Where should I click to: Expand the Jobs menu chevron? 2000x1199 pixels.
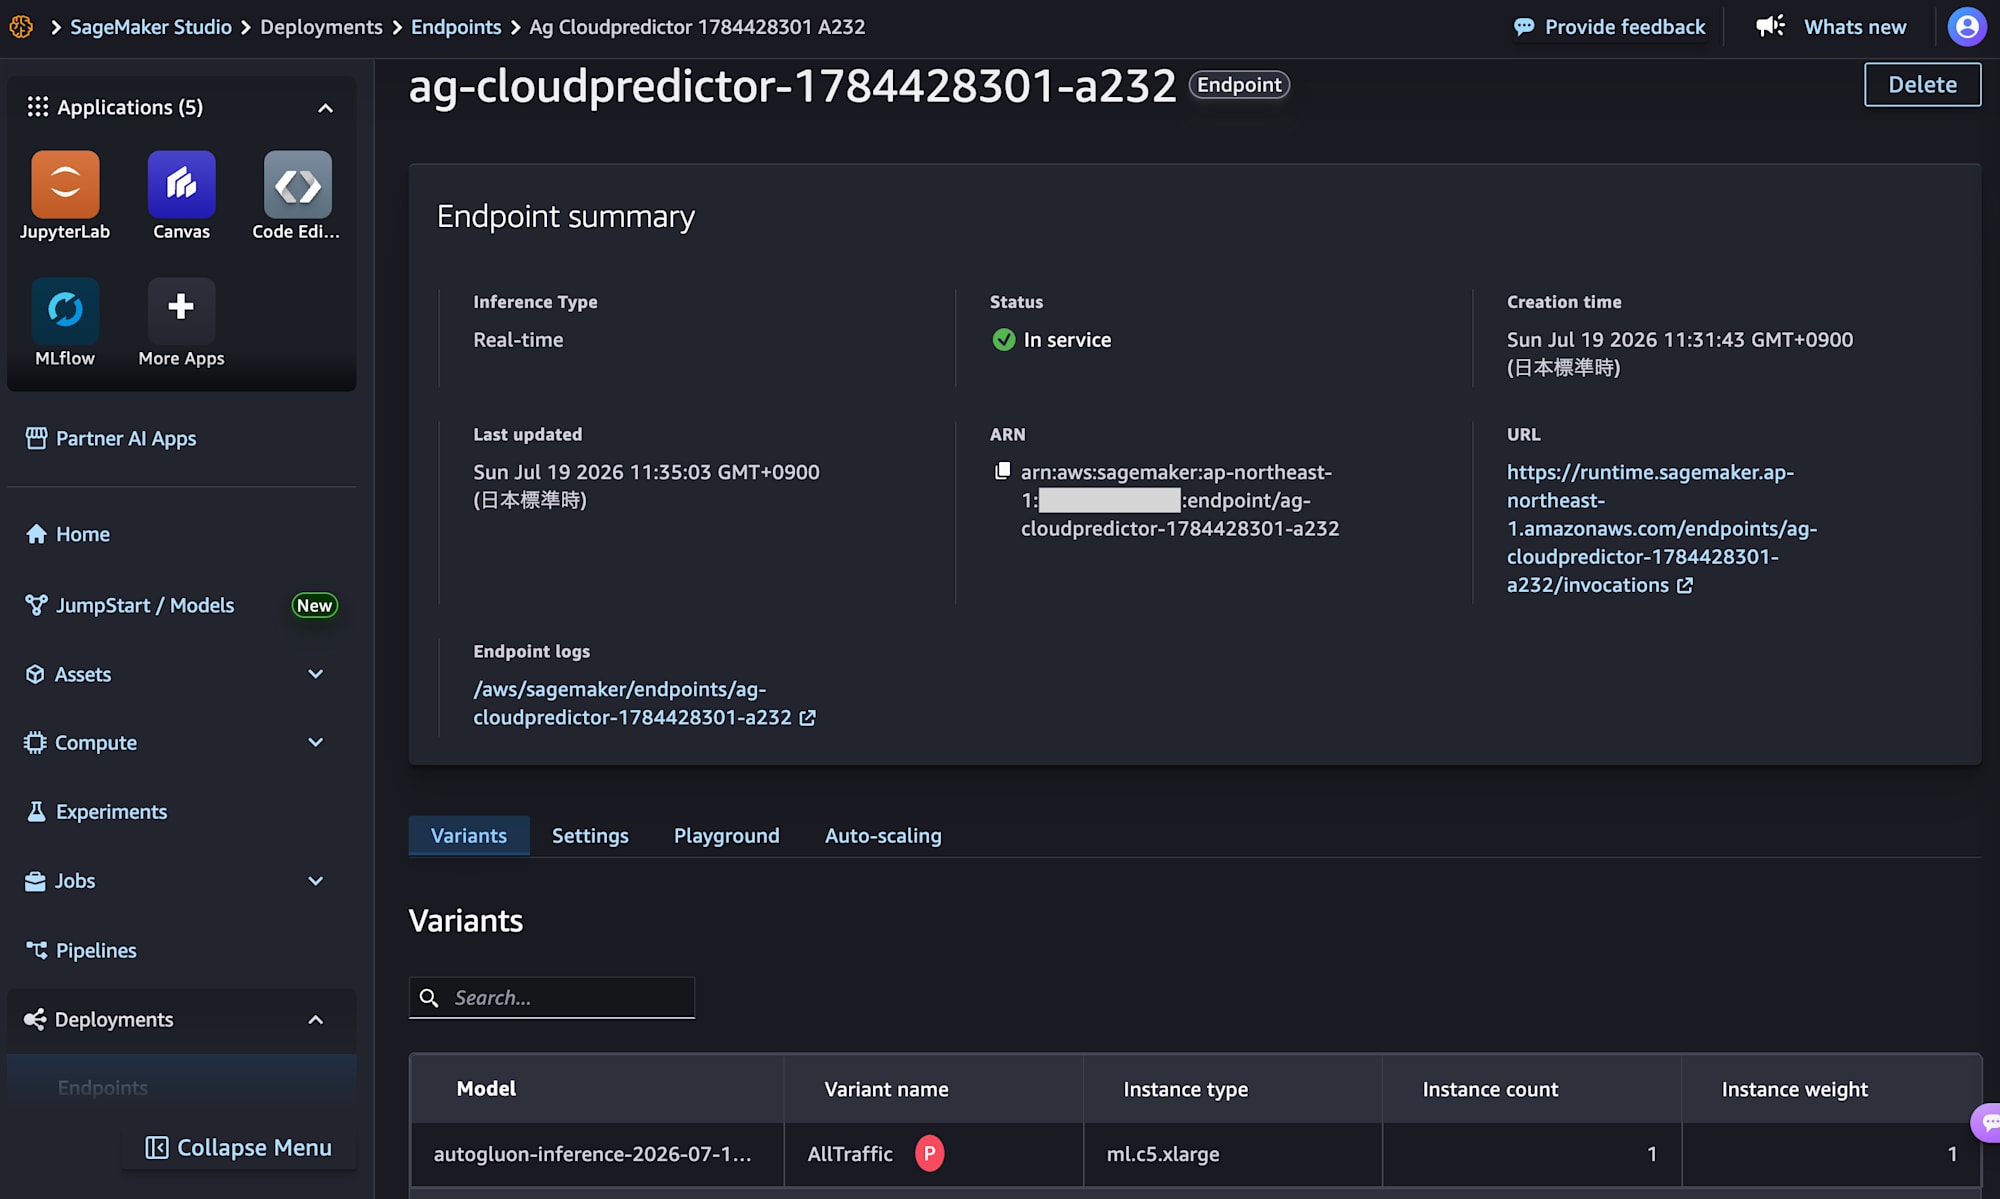point(315,881)
